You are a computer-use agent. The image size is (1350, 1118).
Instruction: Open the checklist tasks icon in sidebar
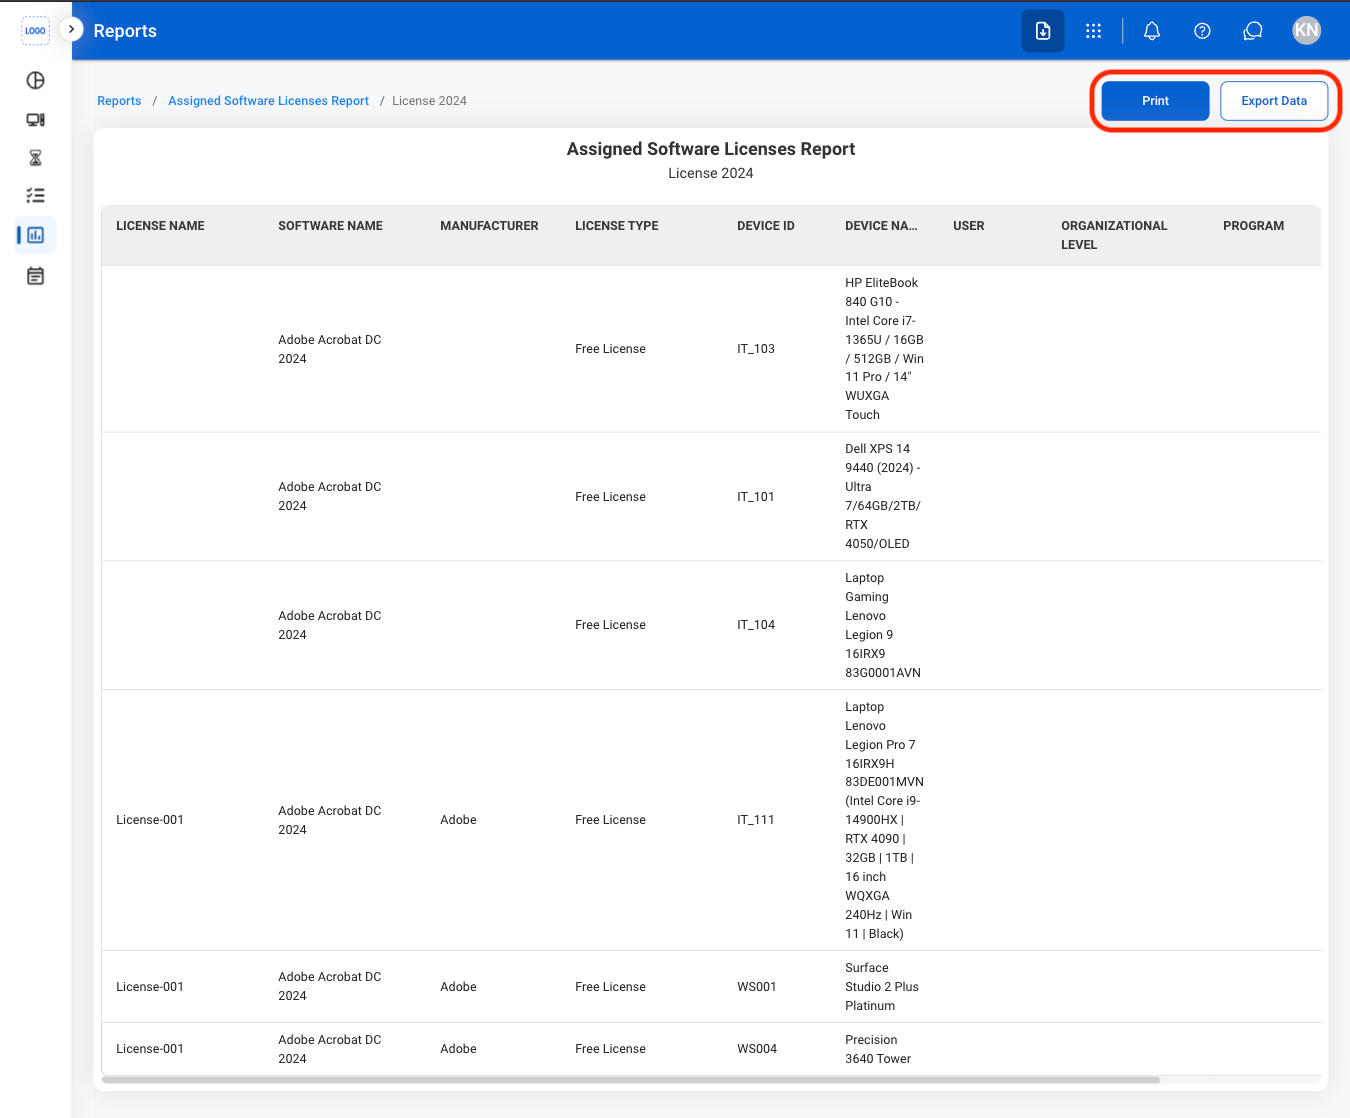[x=35, y=196]
